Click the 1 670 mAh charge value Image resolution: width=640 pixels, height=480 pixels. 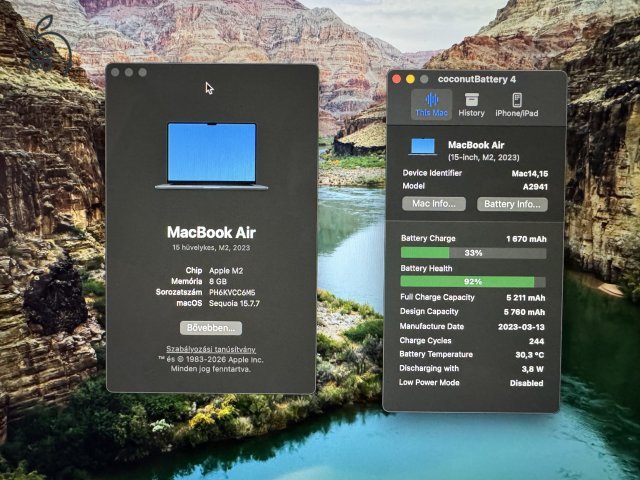pos(526,239)
